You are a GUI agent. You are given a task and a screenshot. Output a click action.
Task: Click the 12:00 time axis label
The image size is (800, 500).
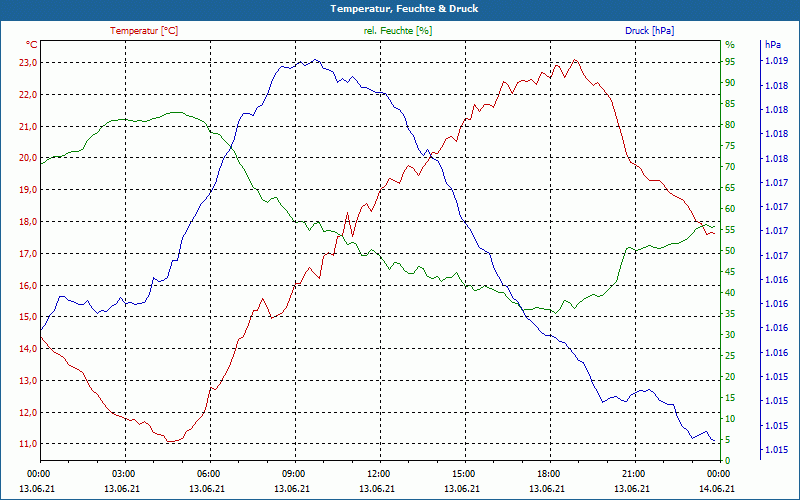pyautogui.click(x=378, y=473)
